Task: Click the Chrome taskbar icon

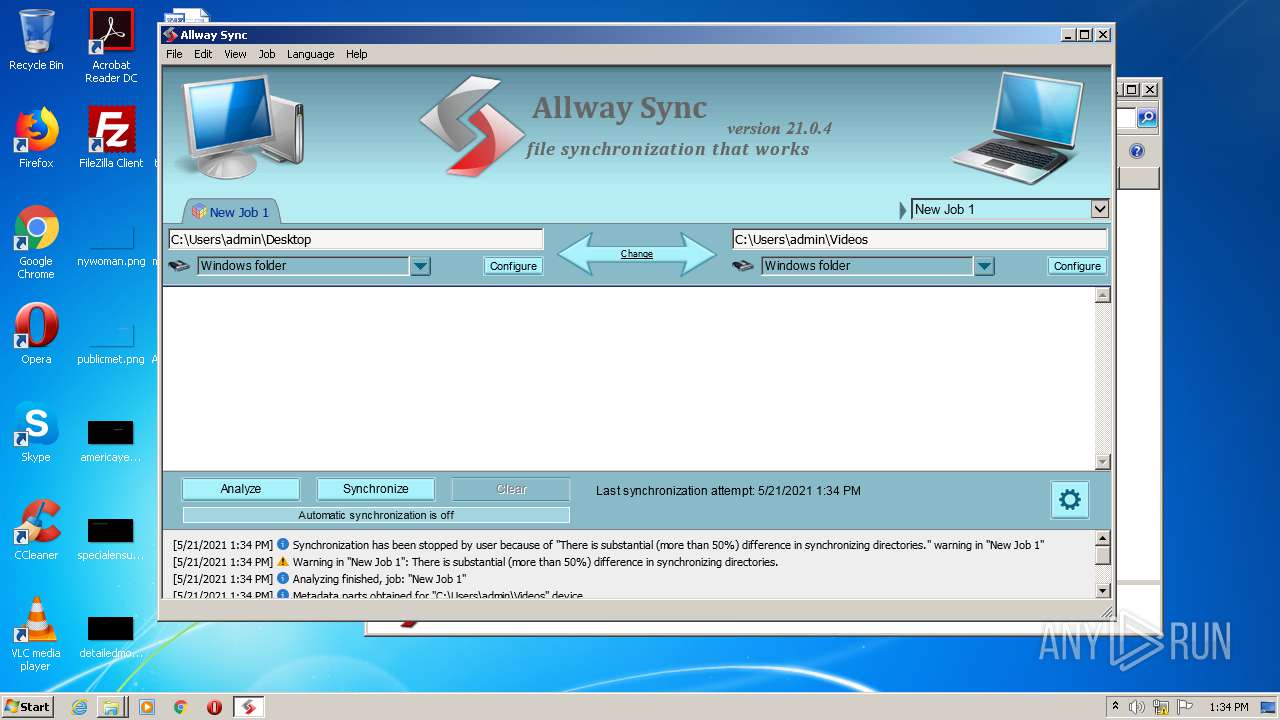Action: [x=180, y=707]
